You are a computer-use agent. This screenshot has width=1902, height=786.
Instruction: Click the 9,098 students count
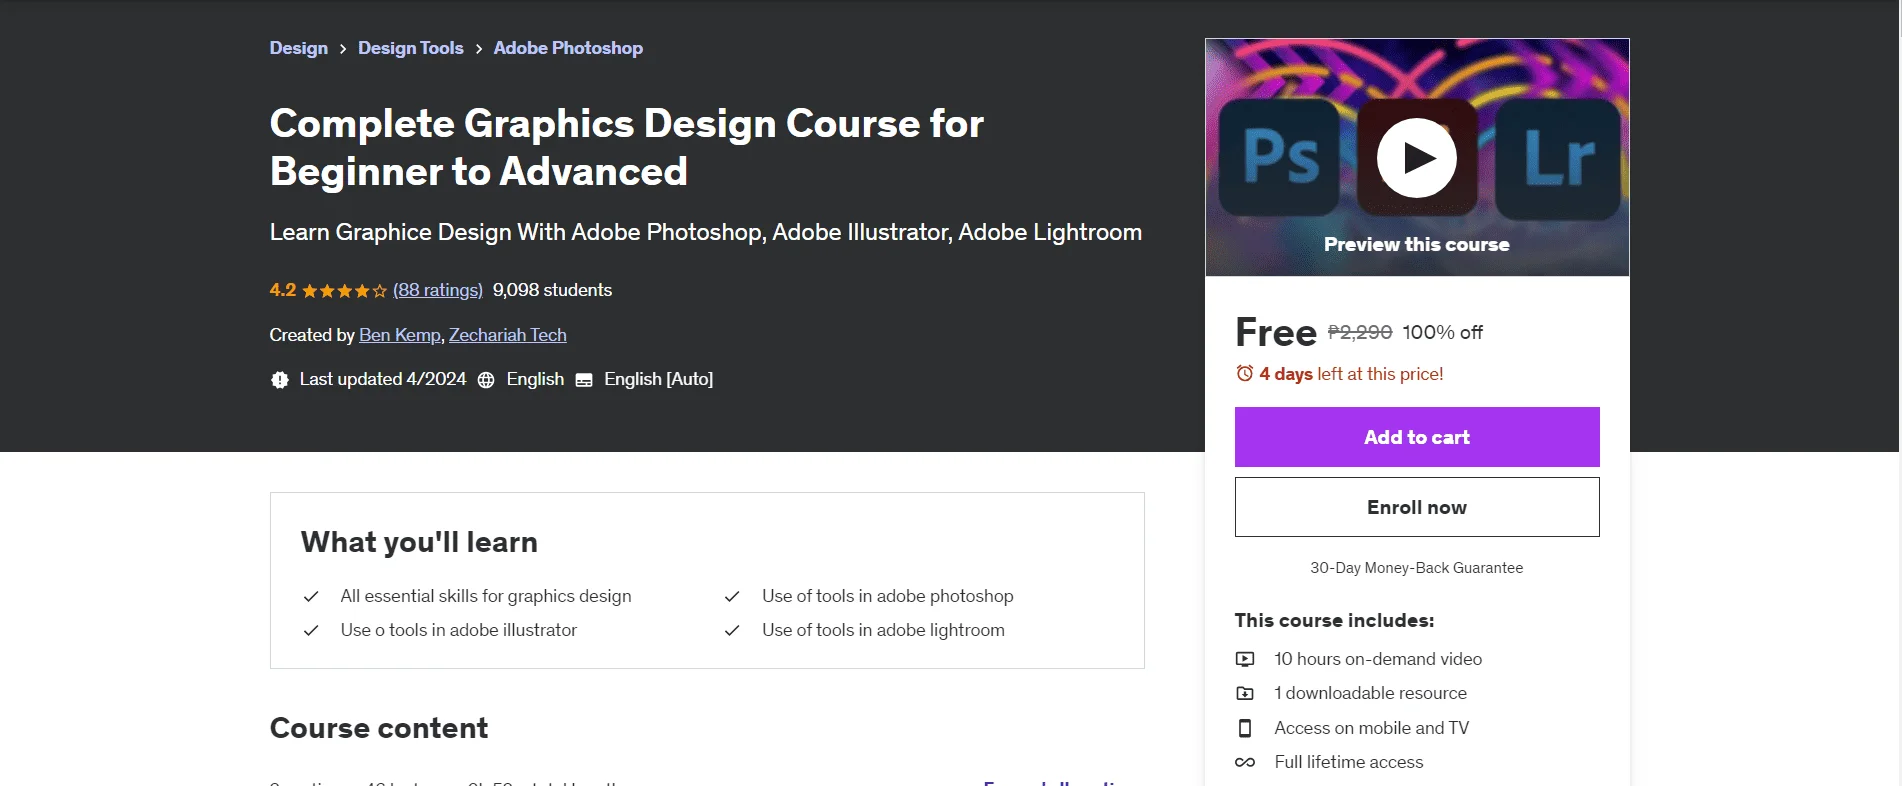coord(552,290)
